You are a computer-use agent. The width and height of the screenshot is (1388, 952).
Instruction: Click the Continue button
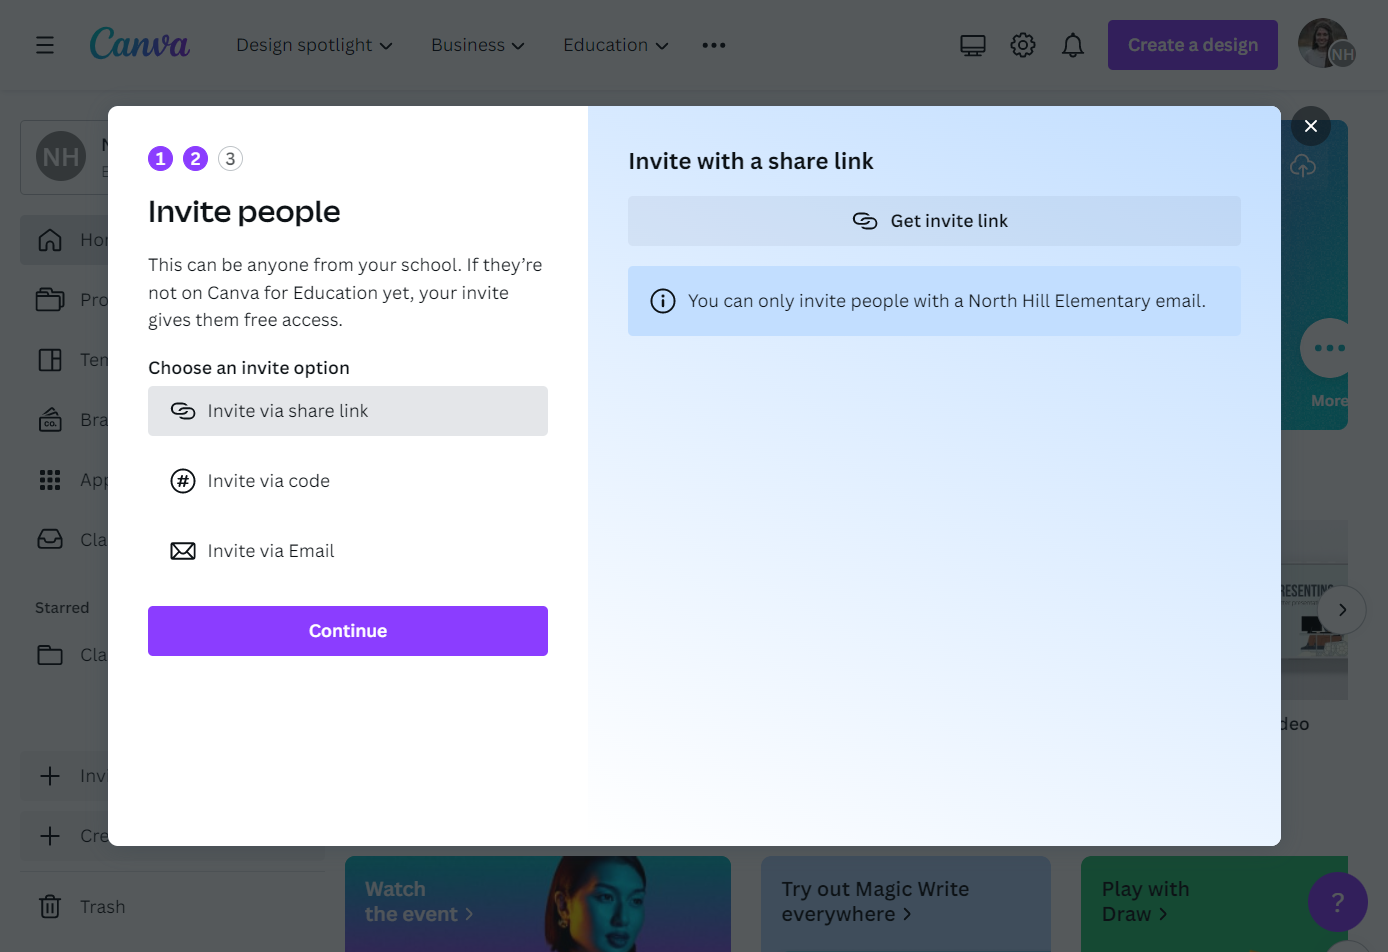tap(348, 631)
